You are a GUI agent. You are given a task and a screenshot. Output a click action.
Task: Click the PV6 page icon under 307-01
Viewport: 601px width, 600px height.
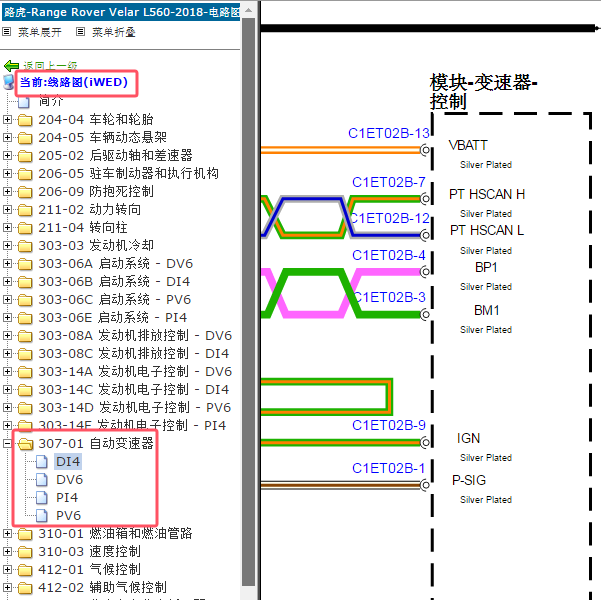(x=42, y=516)
